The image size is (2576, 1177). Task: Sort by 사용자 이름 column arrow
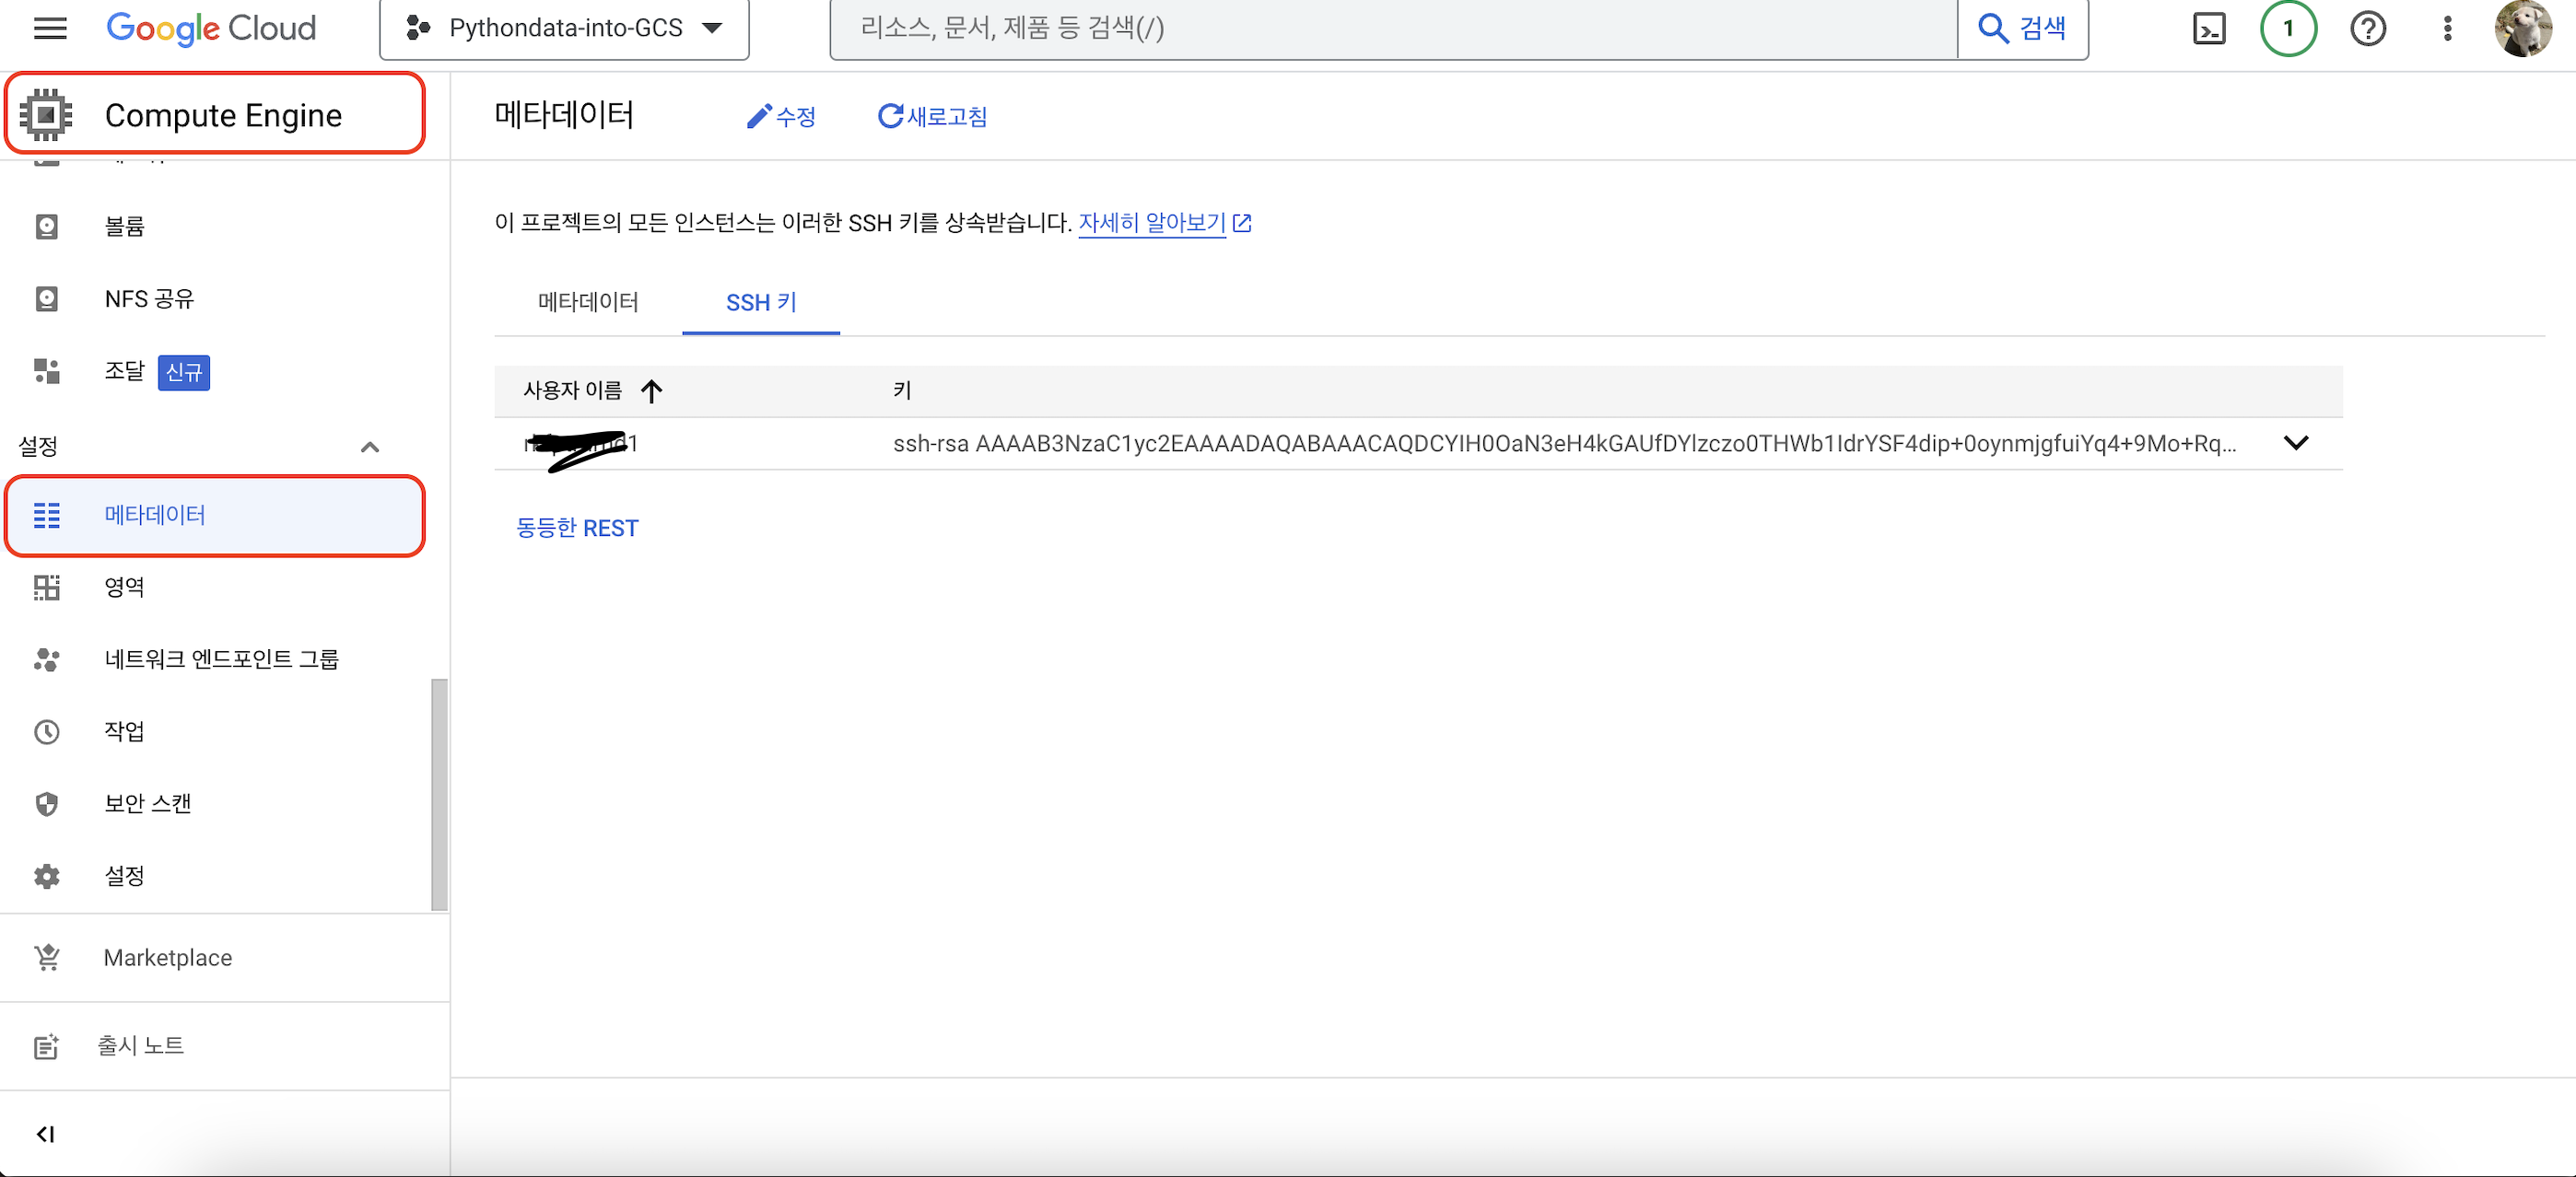coord(651,391)
